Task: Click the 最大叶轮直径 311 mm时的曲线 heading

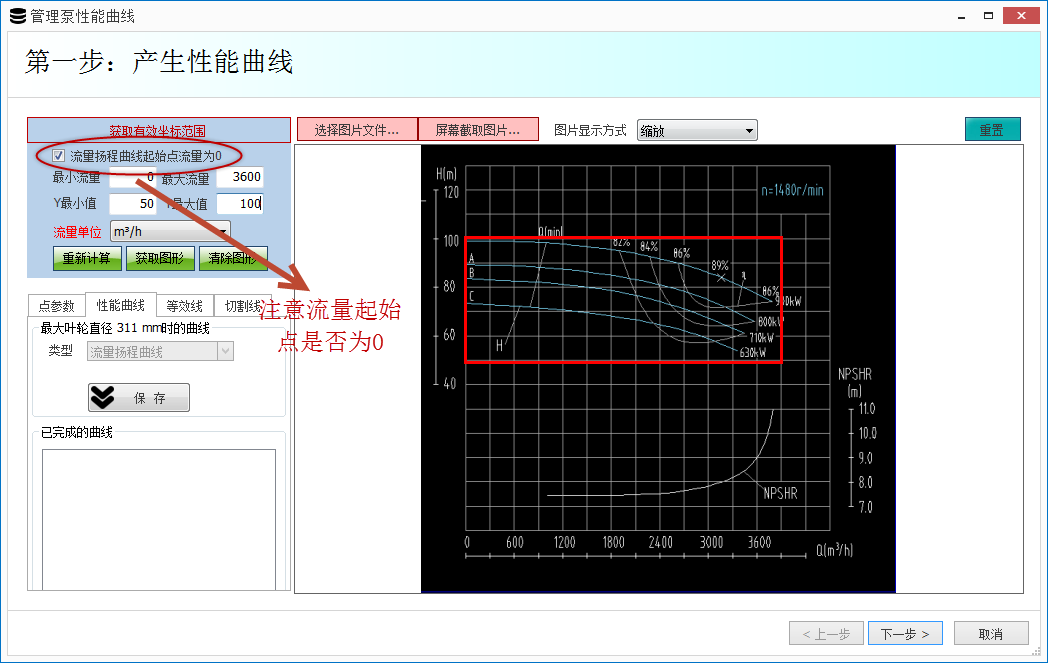Action: pyautogui.click(x=125, y=328)
